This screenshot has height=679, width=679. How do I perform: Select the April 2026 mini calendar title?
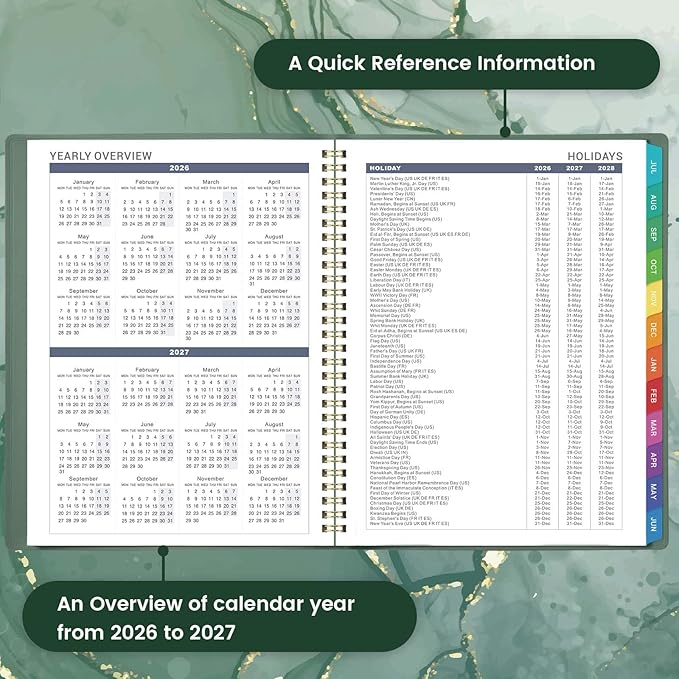[x=274, y=182]
